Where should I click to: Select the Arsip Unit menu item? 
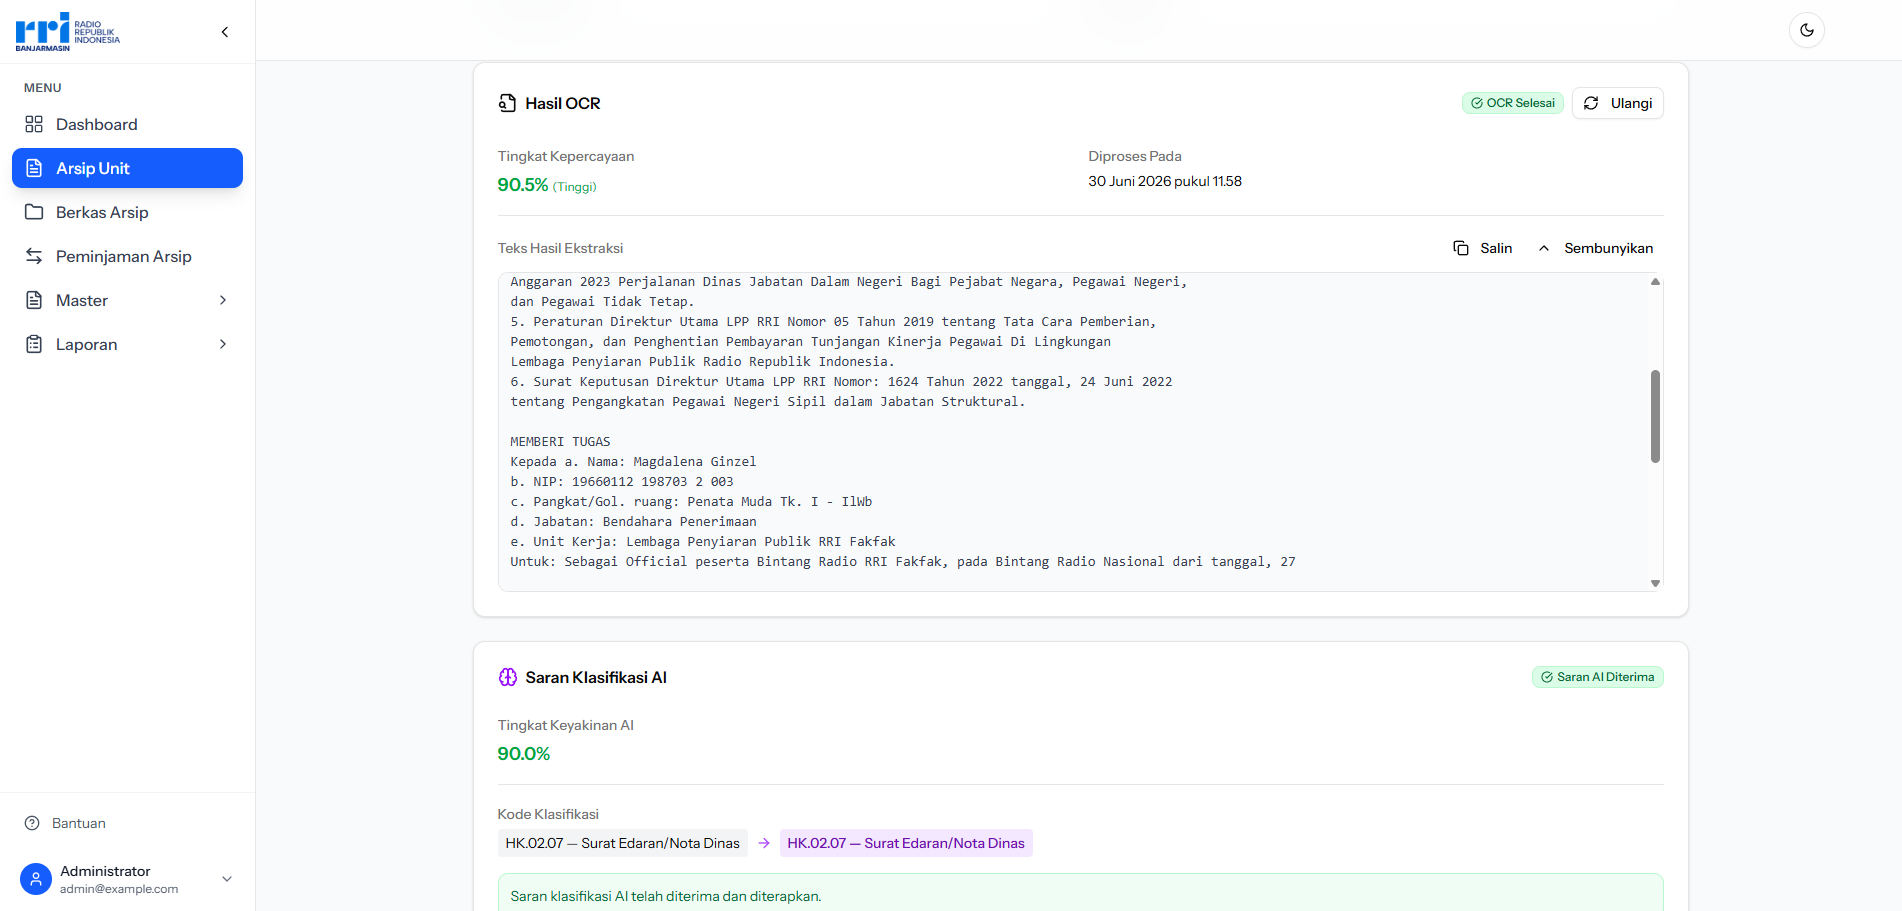[x=127, y=168]
